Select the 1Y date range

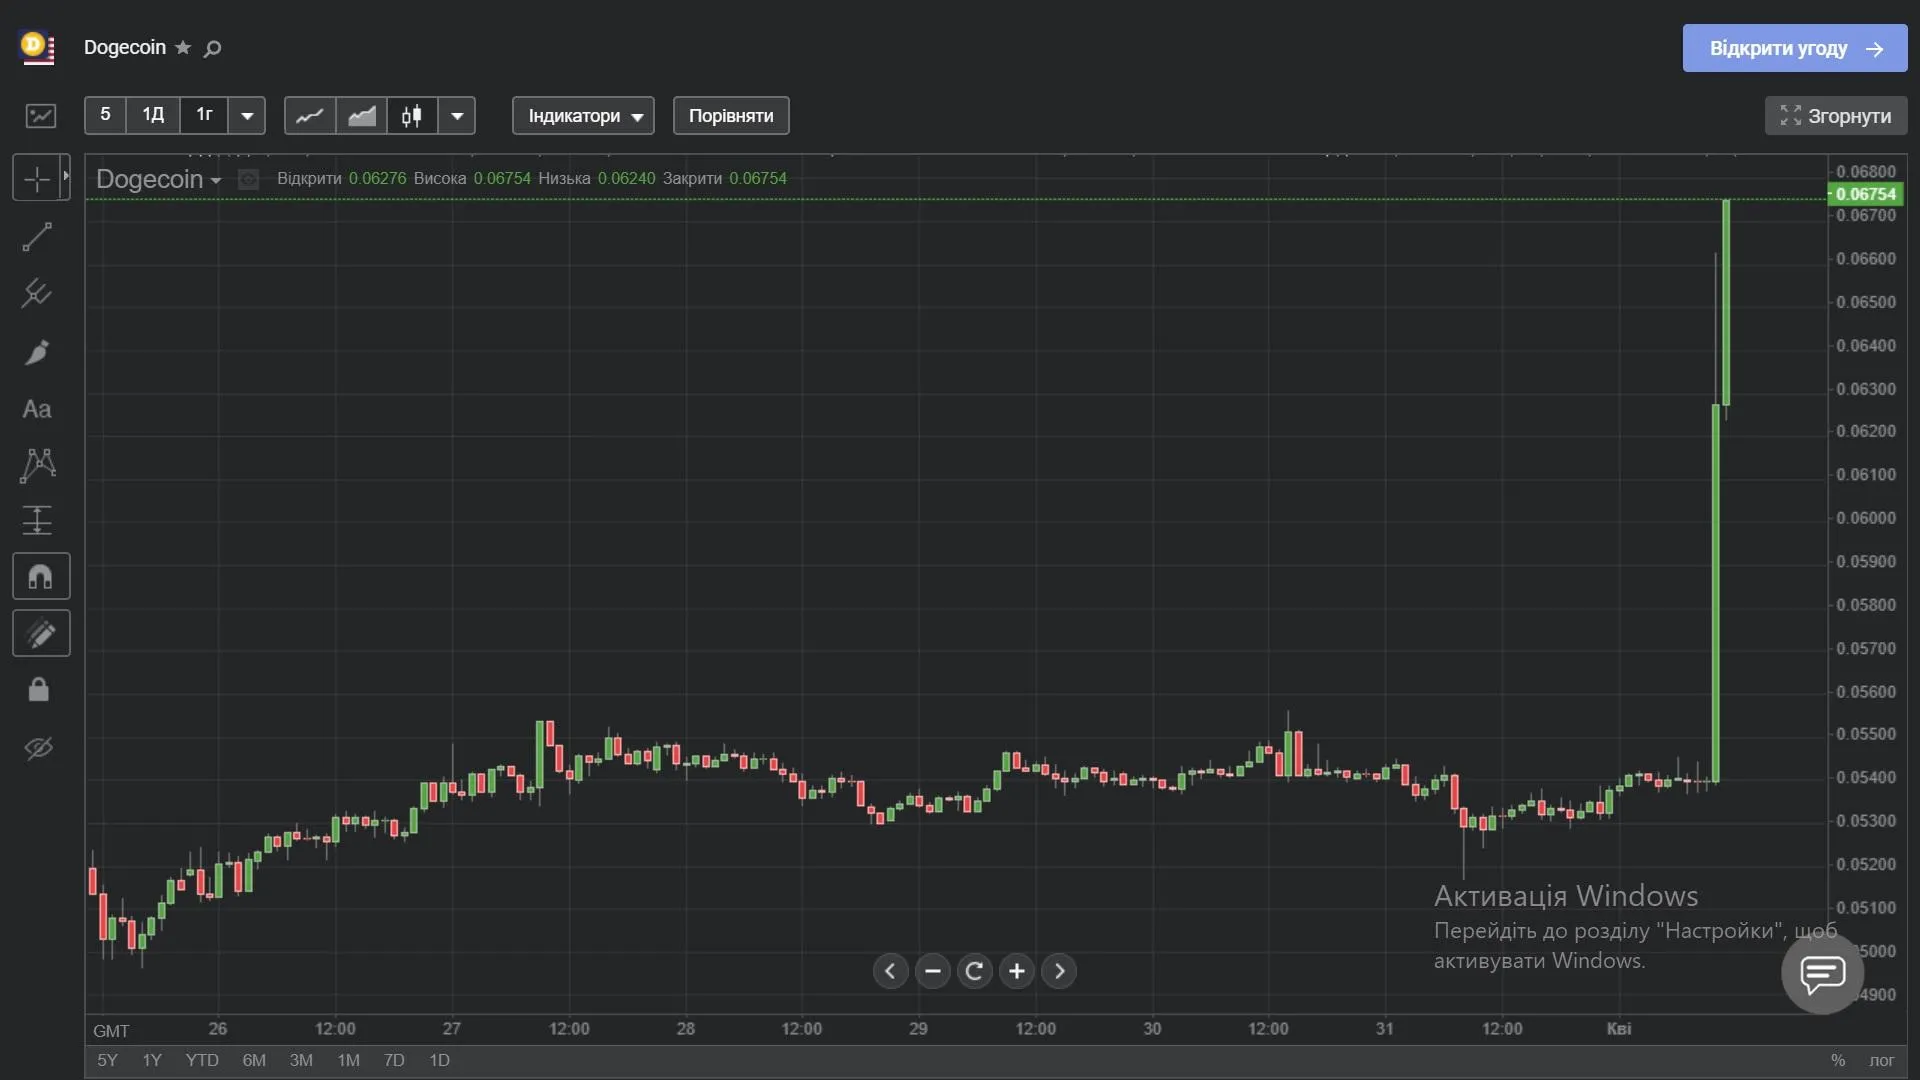[152, 1060]
